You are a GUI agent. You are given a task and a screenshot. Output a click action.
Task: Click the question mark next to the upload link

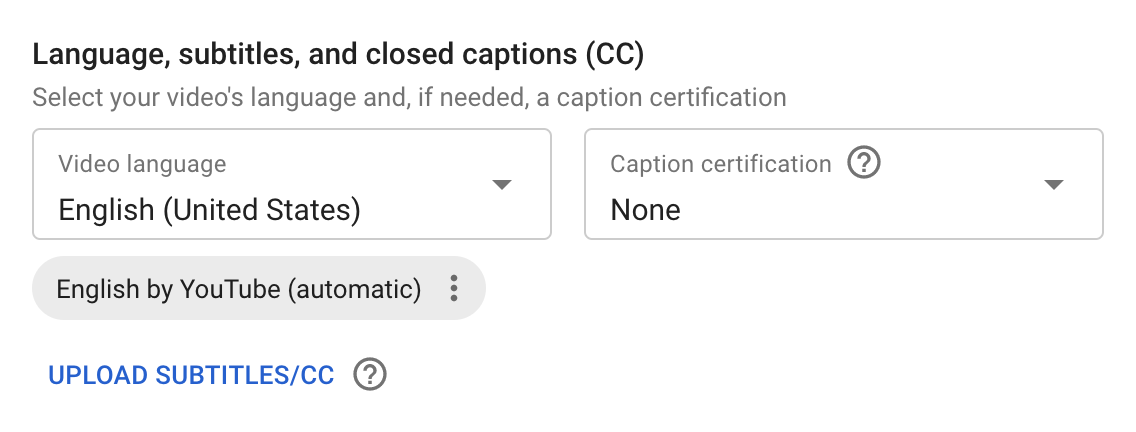tap(369, 375)
